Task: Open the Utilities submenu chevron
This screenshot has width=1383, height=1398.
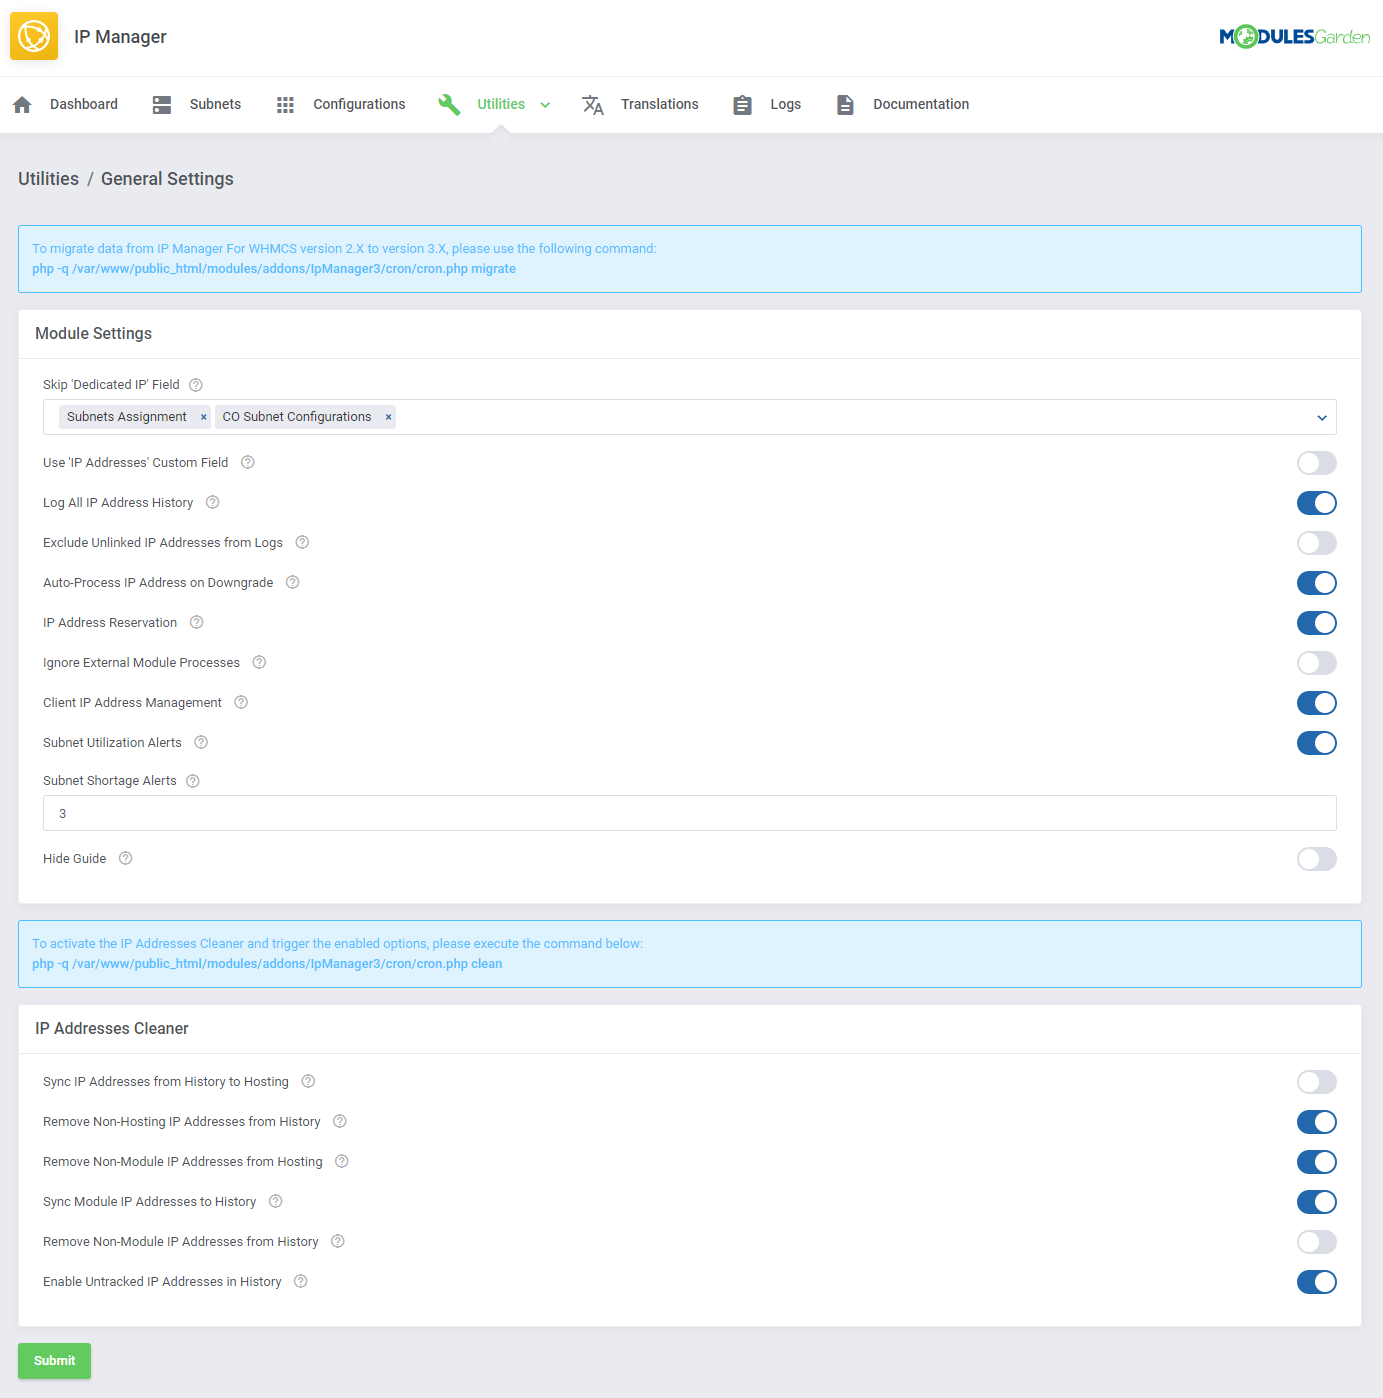Action: pos(545,104)
